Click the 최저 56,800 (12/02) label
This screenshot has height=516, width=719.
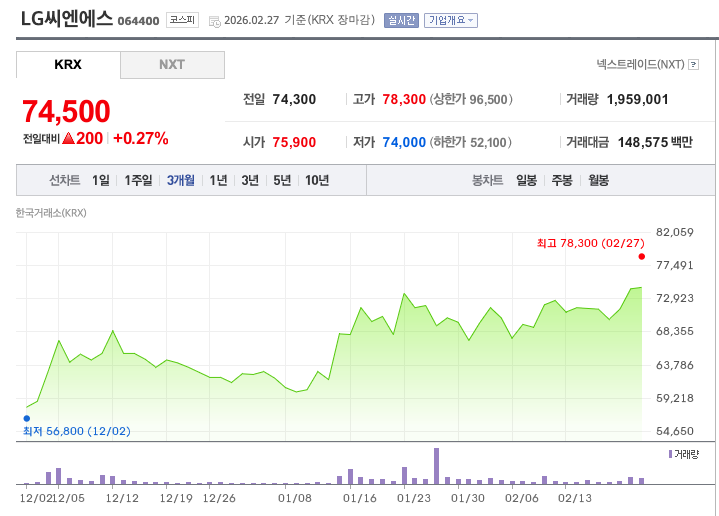77,431
